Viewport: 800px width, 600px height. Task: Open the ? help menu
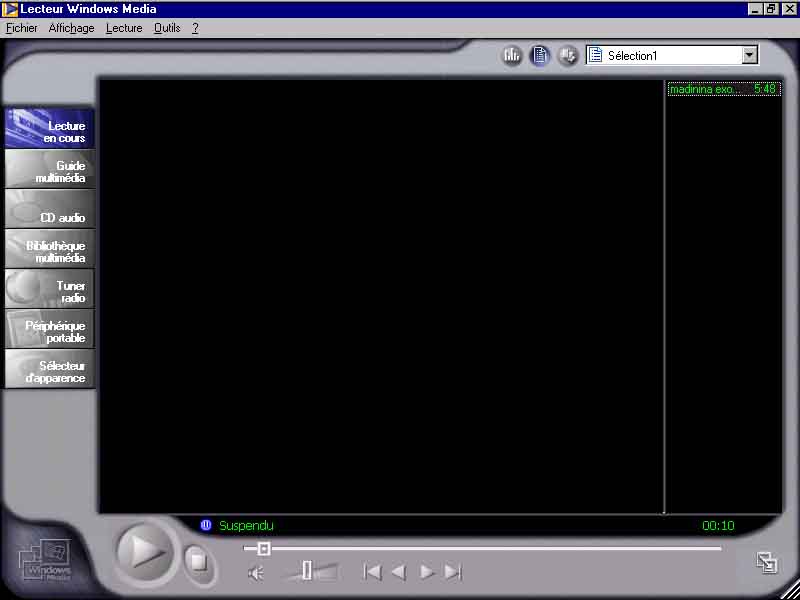(195, 28)
